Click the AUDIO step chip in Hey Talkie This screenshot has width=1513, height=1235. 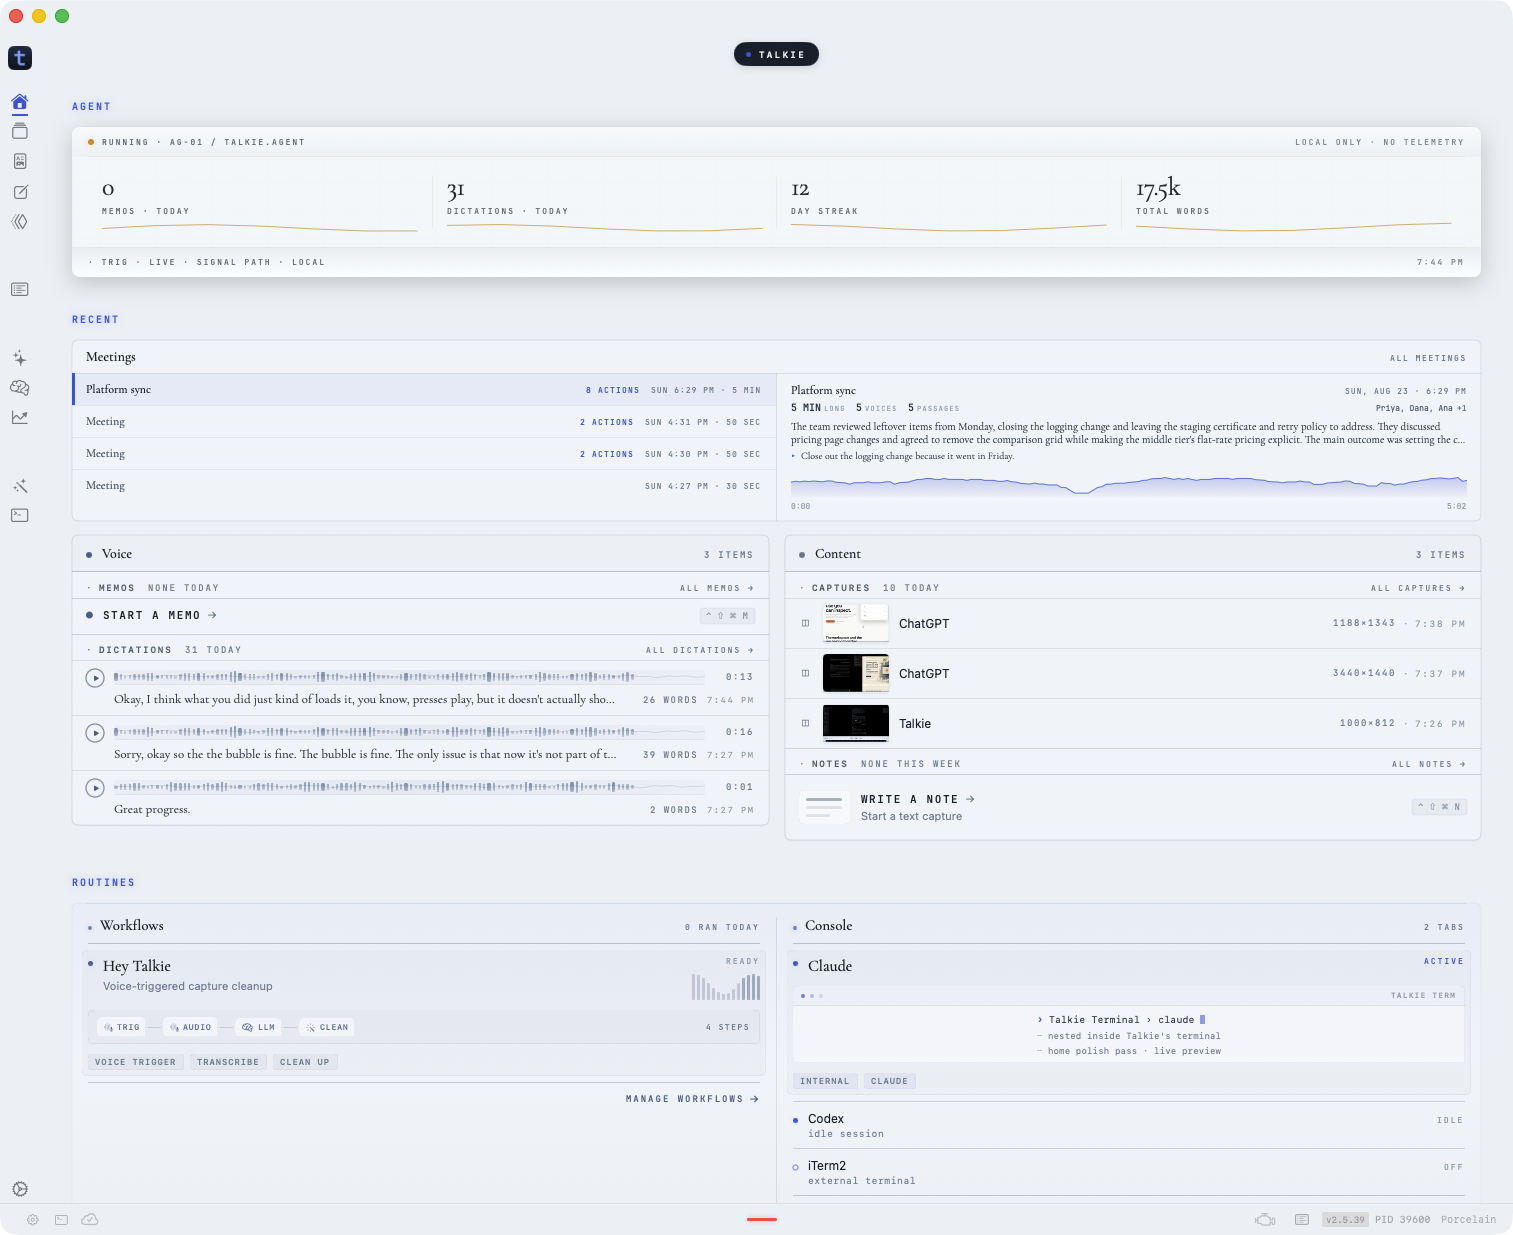[191, 1027]
